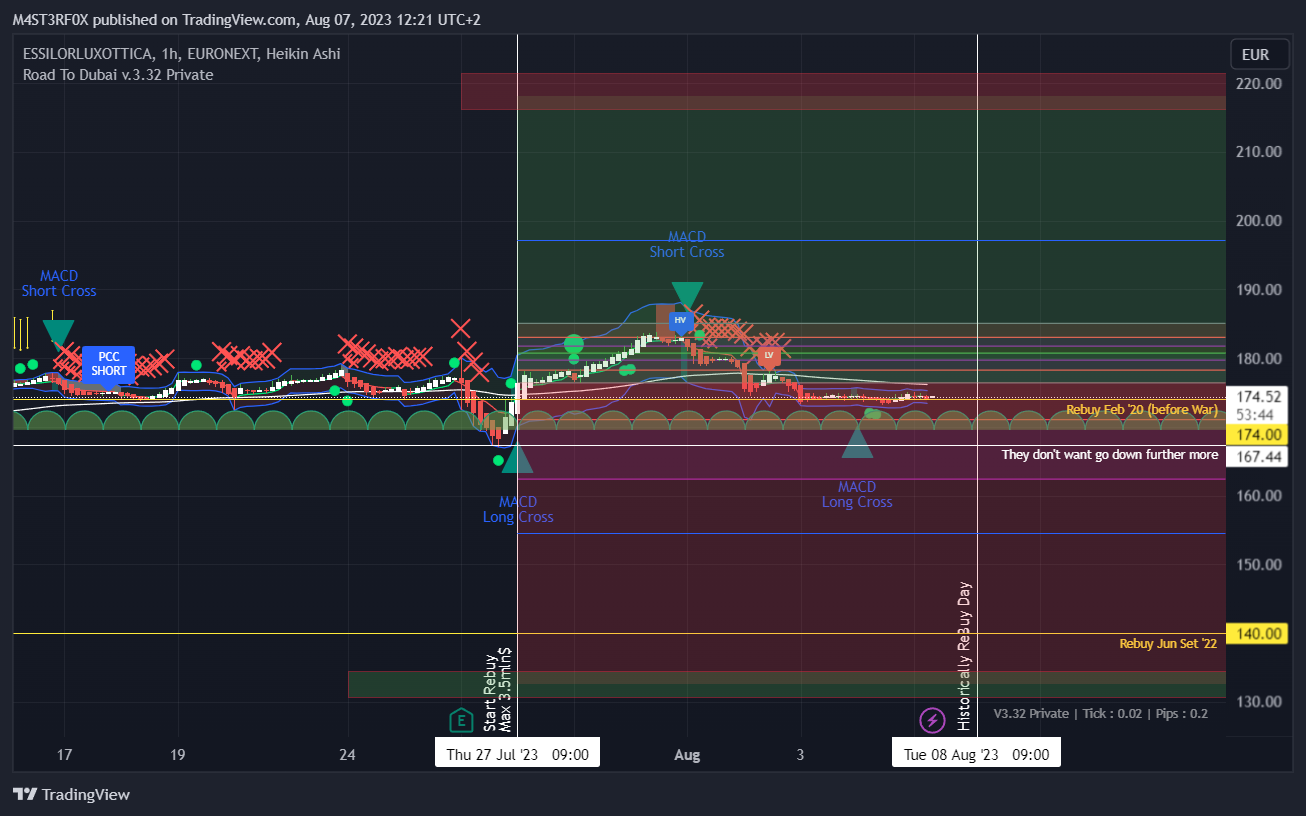
Task: Click the 140.00 yellow price label
Action: pos(1259,633)
